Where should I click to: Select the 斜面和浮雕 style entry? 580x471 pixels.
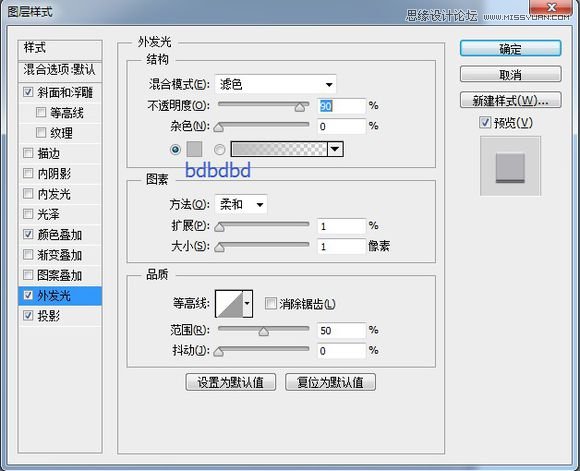pos(65,92)
